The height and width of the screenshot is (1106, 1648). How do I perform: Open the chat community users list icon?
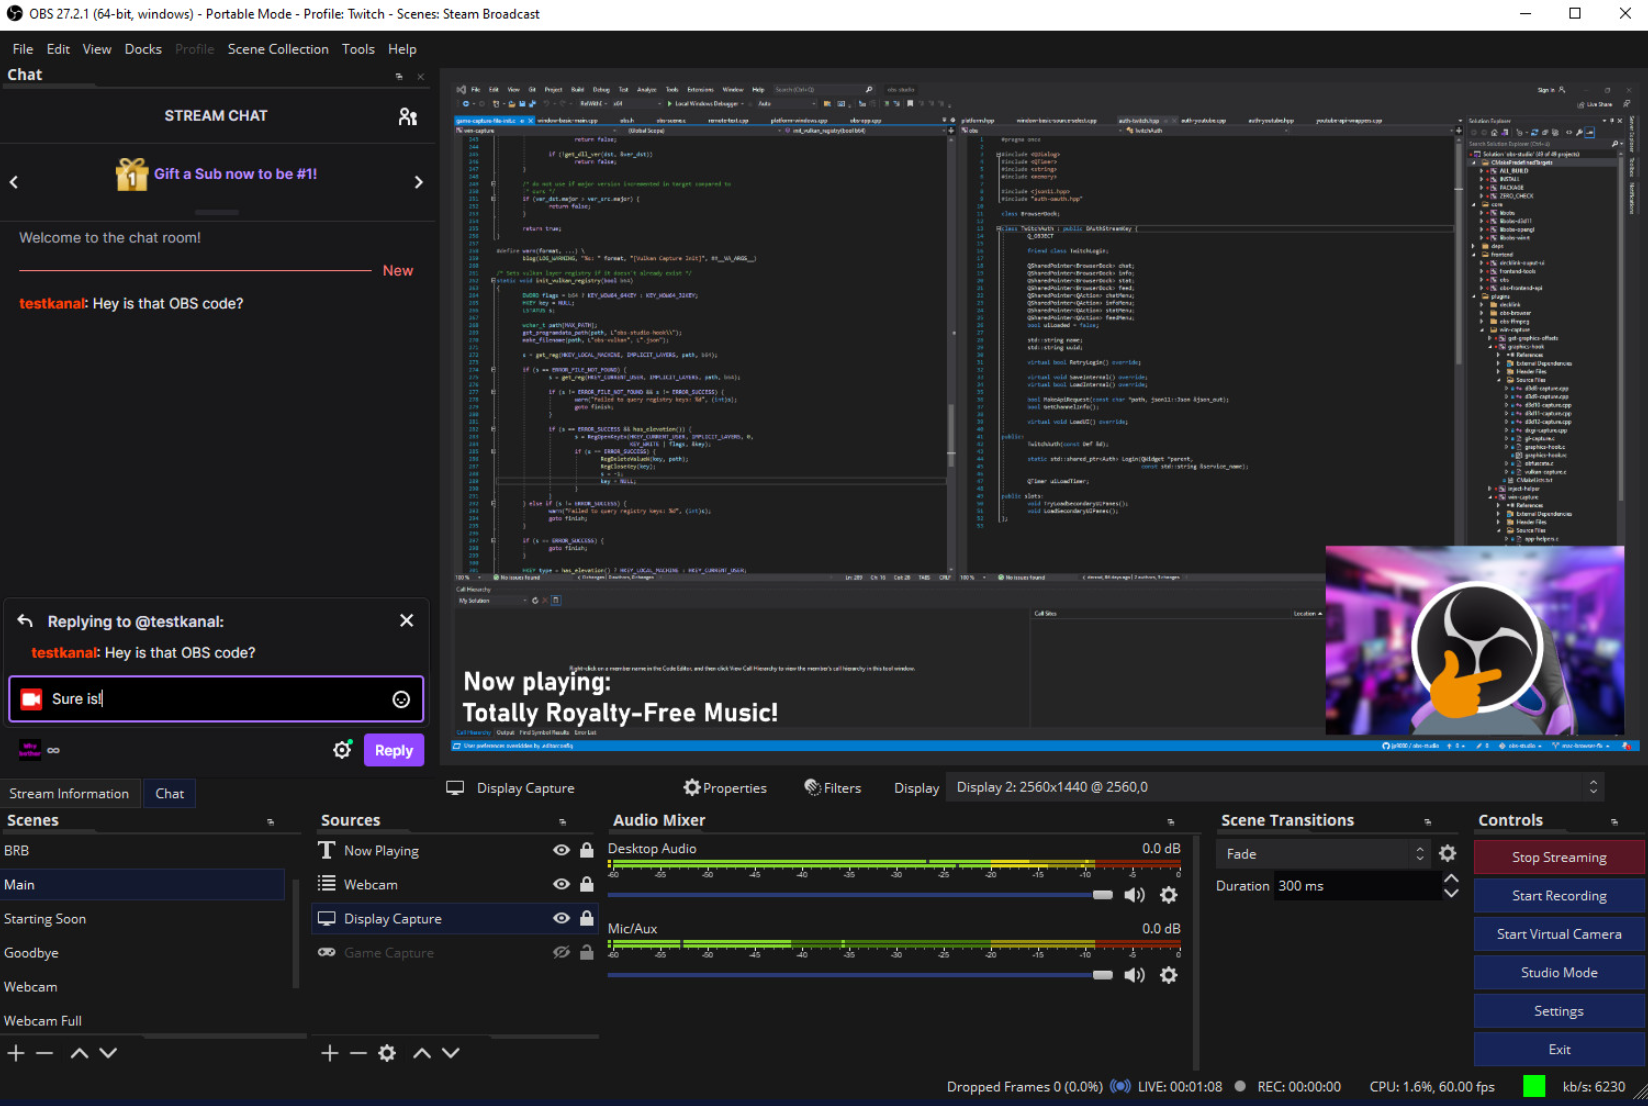click(407, 117)
